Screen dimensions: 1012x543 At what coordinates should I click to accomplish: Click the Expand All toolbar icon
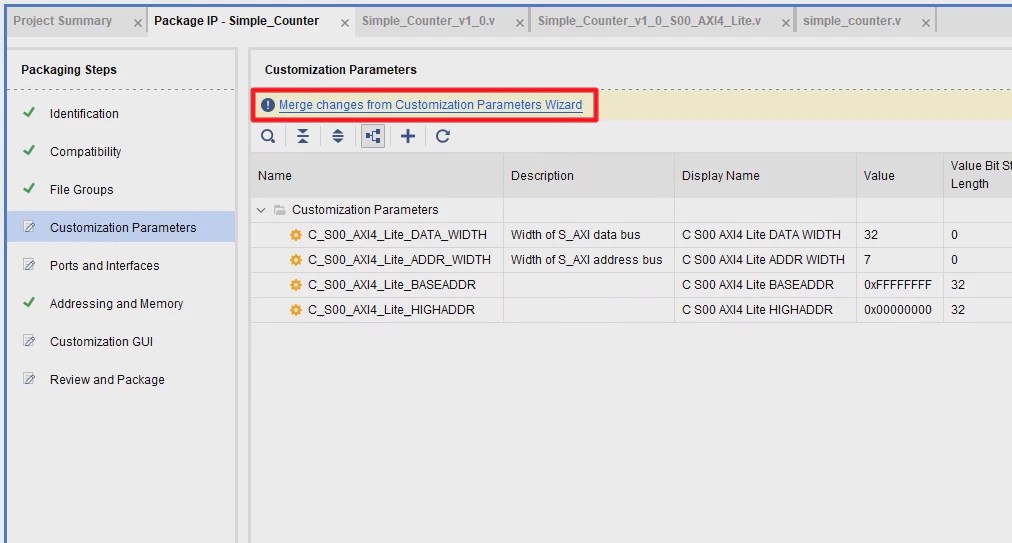(338, 136)
